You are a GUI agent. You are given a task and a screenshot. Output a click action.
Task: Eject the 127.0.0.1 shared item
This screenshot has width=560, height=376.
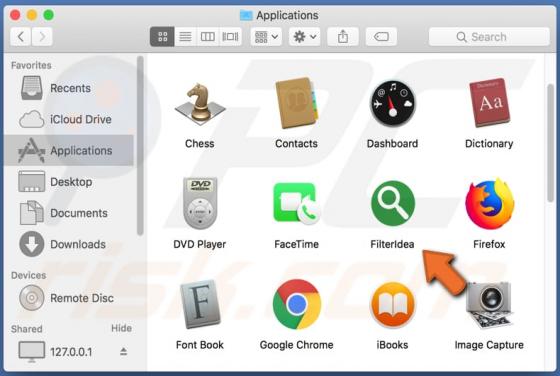(x=123, y=352)
